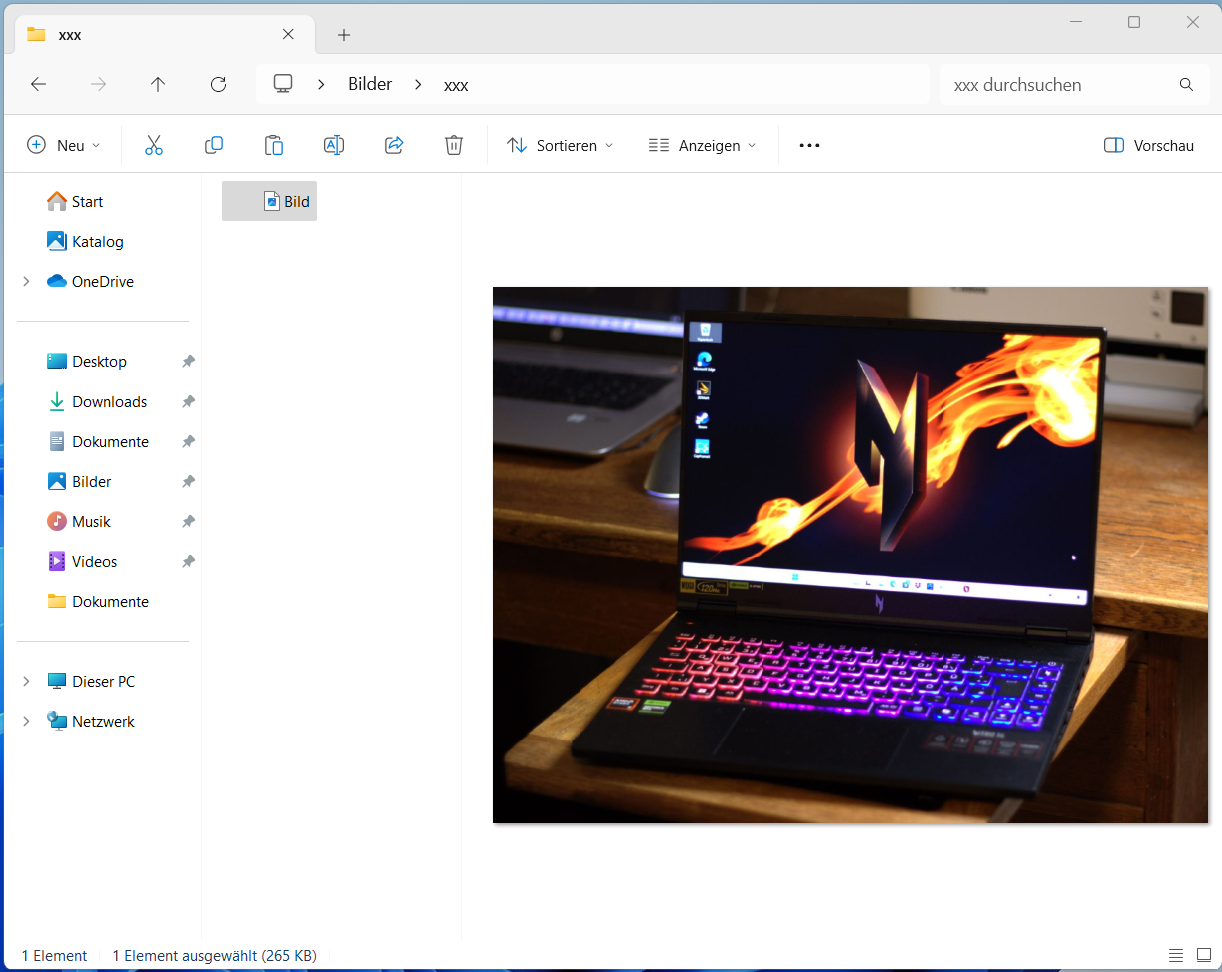Open the Anzeigen dropdown
Viewport: 1222px width, 972px height.
point(702,145)
